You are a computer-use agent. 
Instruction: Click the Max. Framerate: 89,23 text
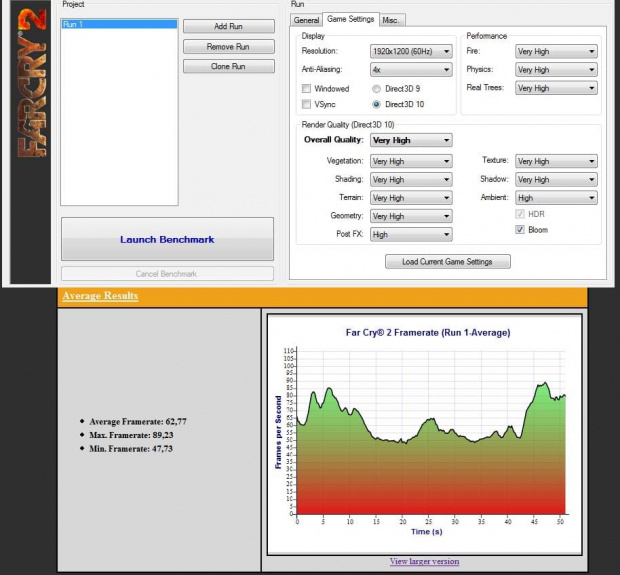coord(131,435)
